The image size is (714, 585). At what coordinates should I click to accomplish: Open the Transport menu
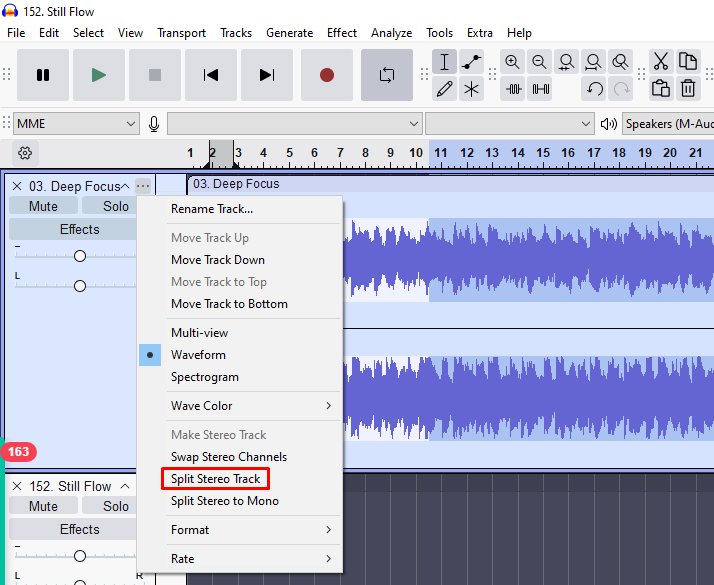coord(181,33)
